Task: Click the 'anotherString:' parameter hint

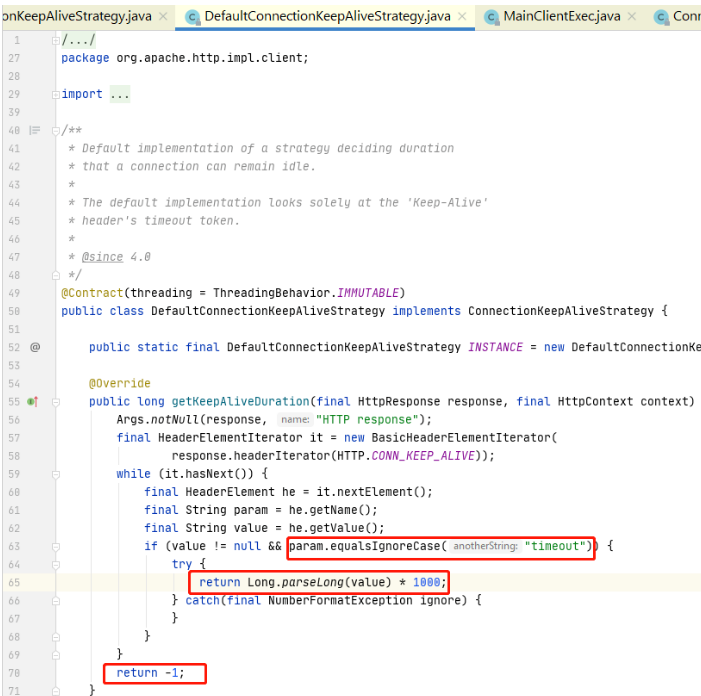Action: [486, 546]
